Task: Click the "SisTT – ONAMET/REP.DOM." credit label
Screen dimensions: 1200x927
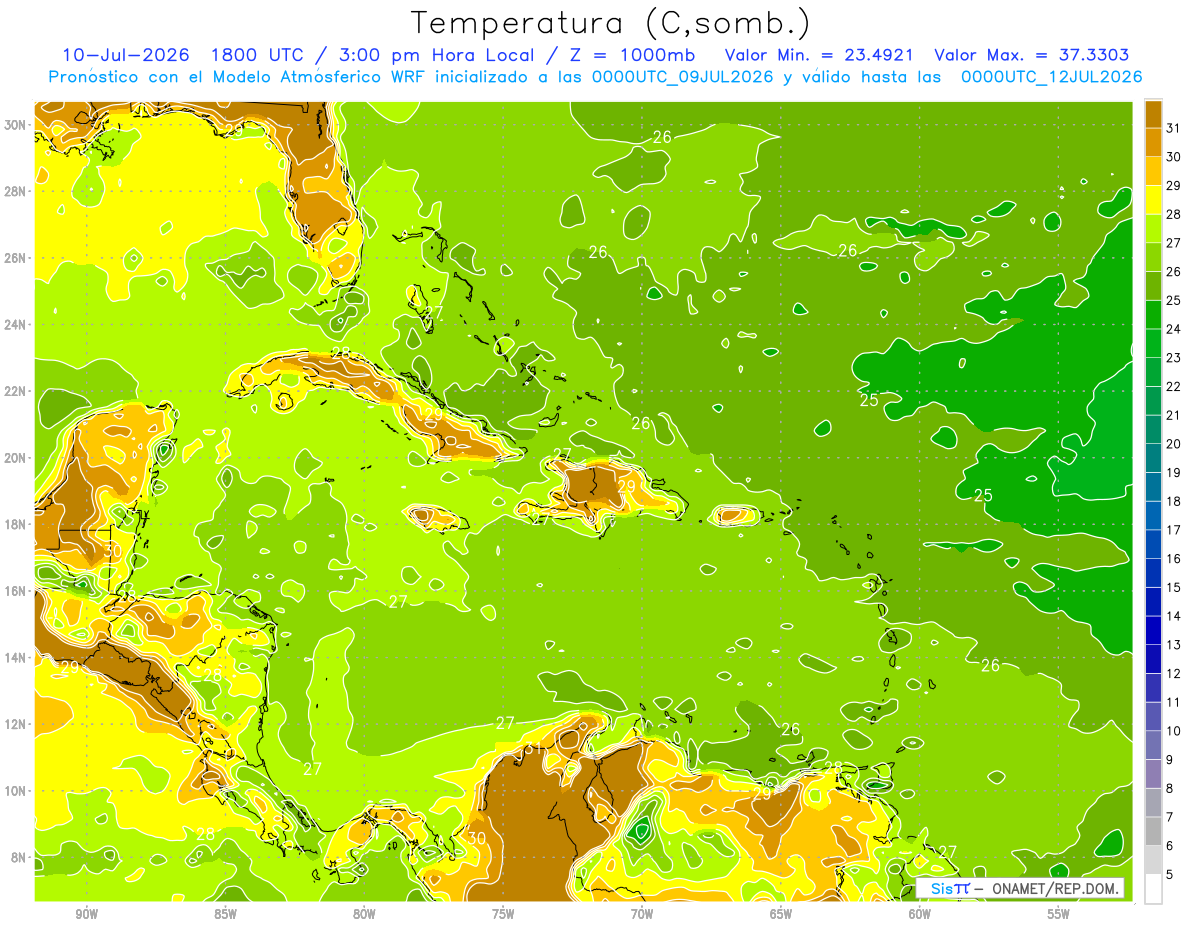Action: [x=1020, y=889]
